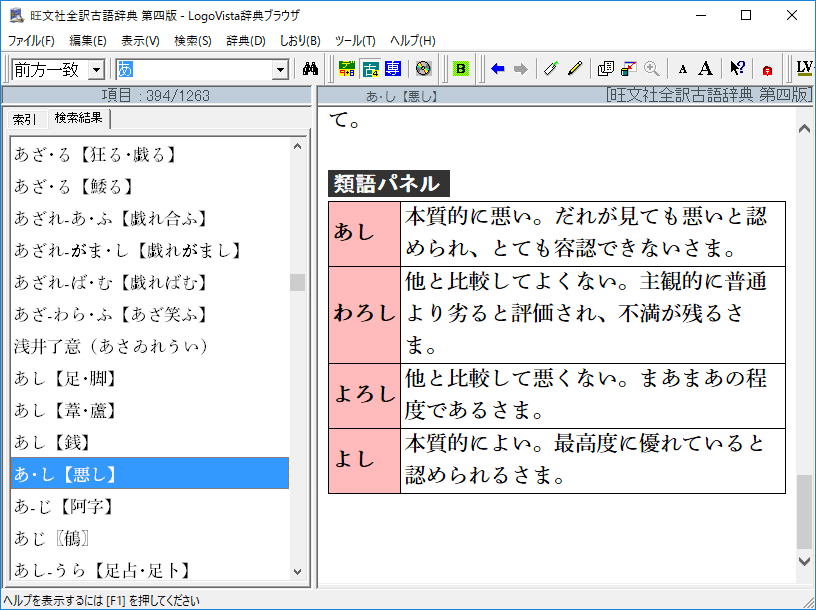Select entry あざ-わら・ふ【あざ笑ふ】

click(150, 314)
